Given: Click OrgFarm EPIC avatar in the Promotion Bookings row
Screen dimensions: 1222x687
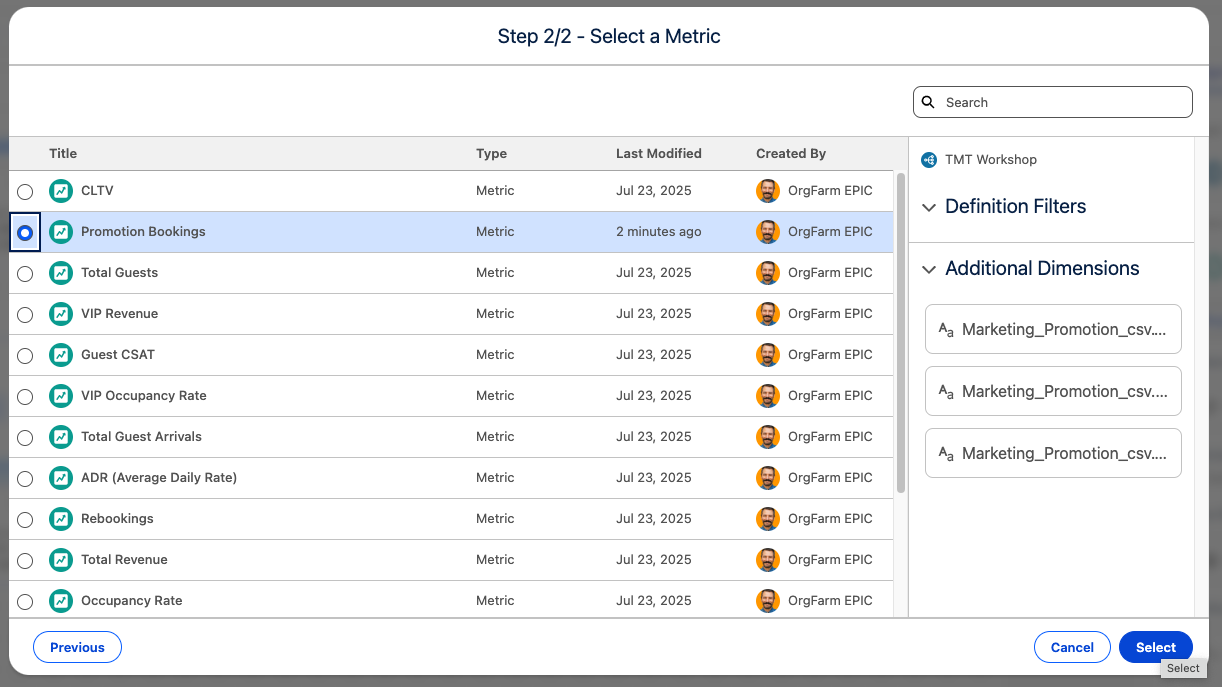Looking at the screenshot, I should point(767,232).
